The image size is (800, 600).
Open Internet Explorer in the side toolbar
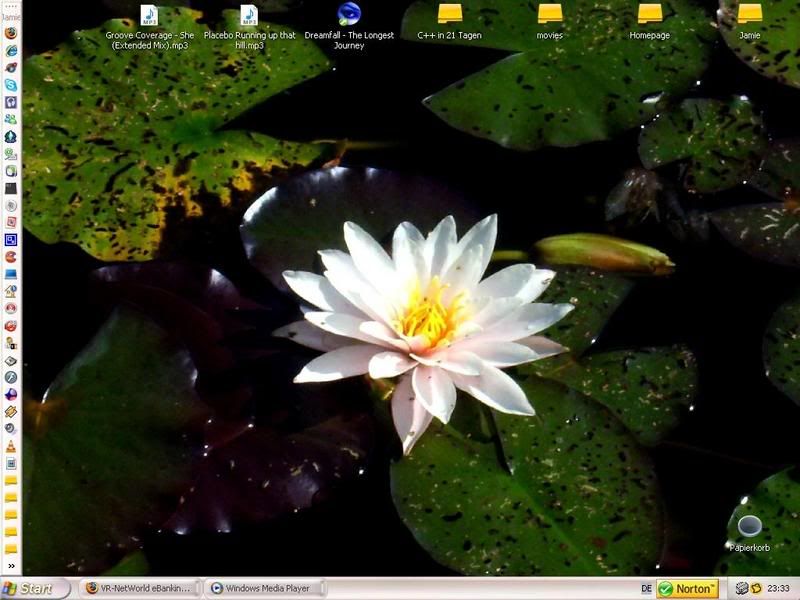point(11,49)
